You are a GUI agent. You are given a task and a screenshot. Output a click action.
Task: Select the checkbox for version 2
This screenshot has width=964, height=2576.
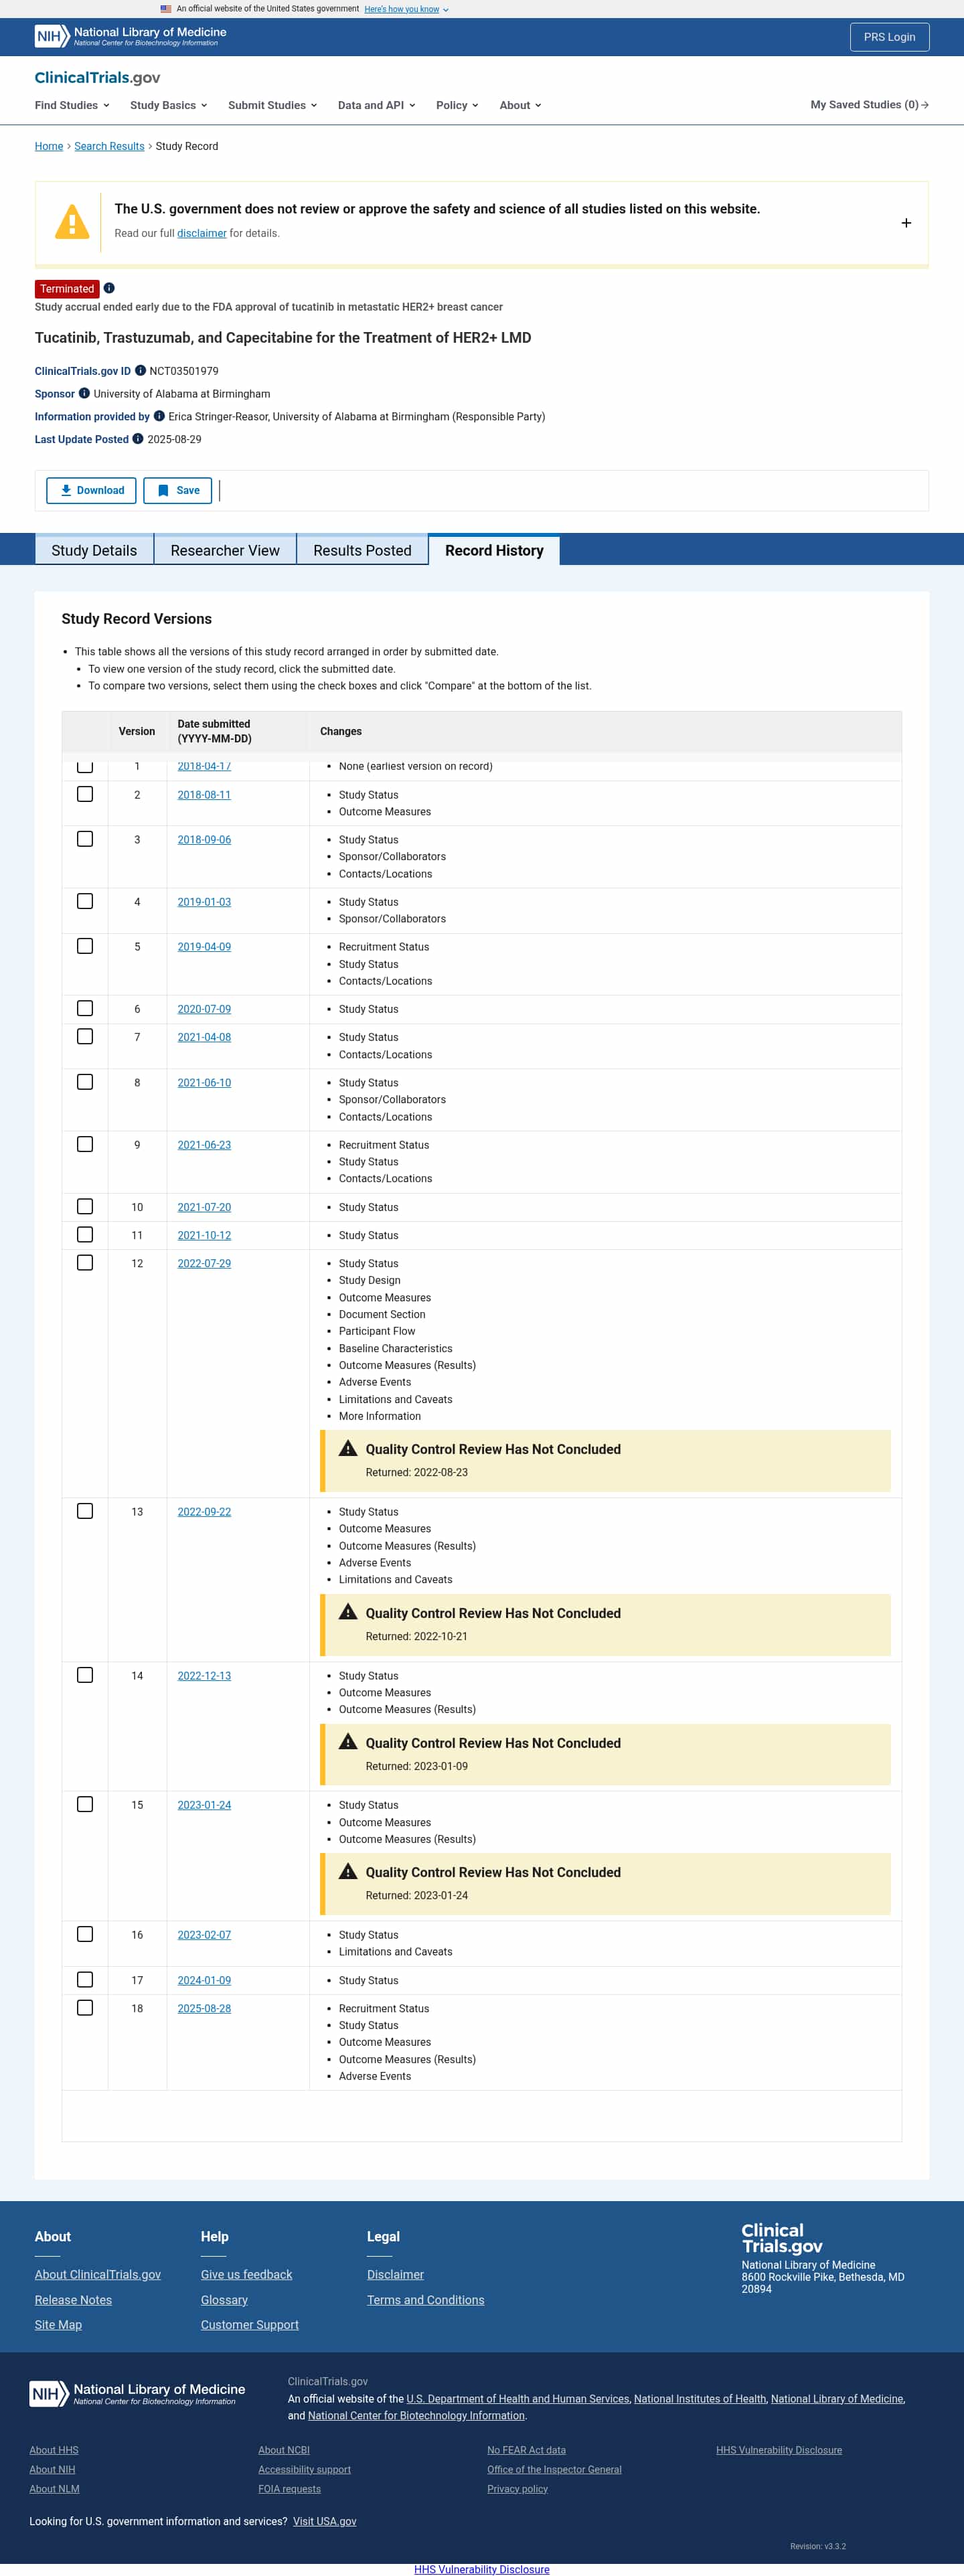click(85, 794)
